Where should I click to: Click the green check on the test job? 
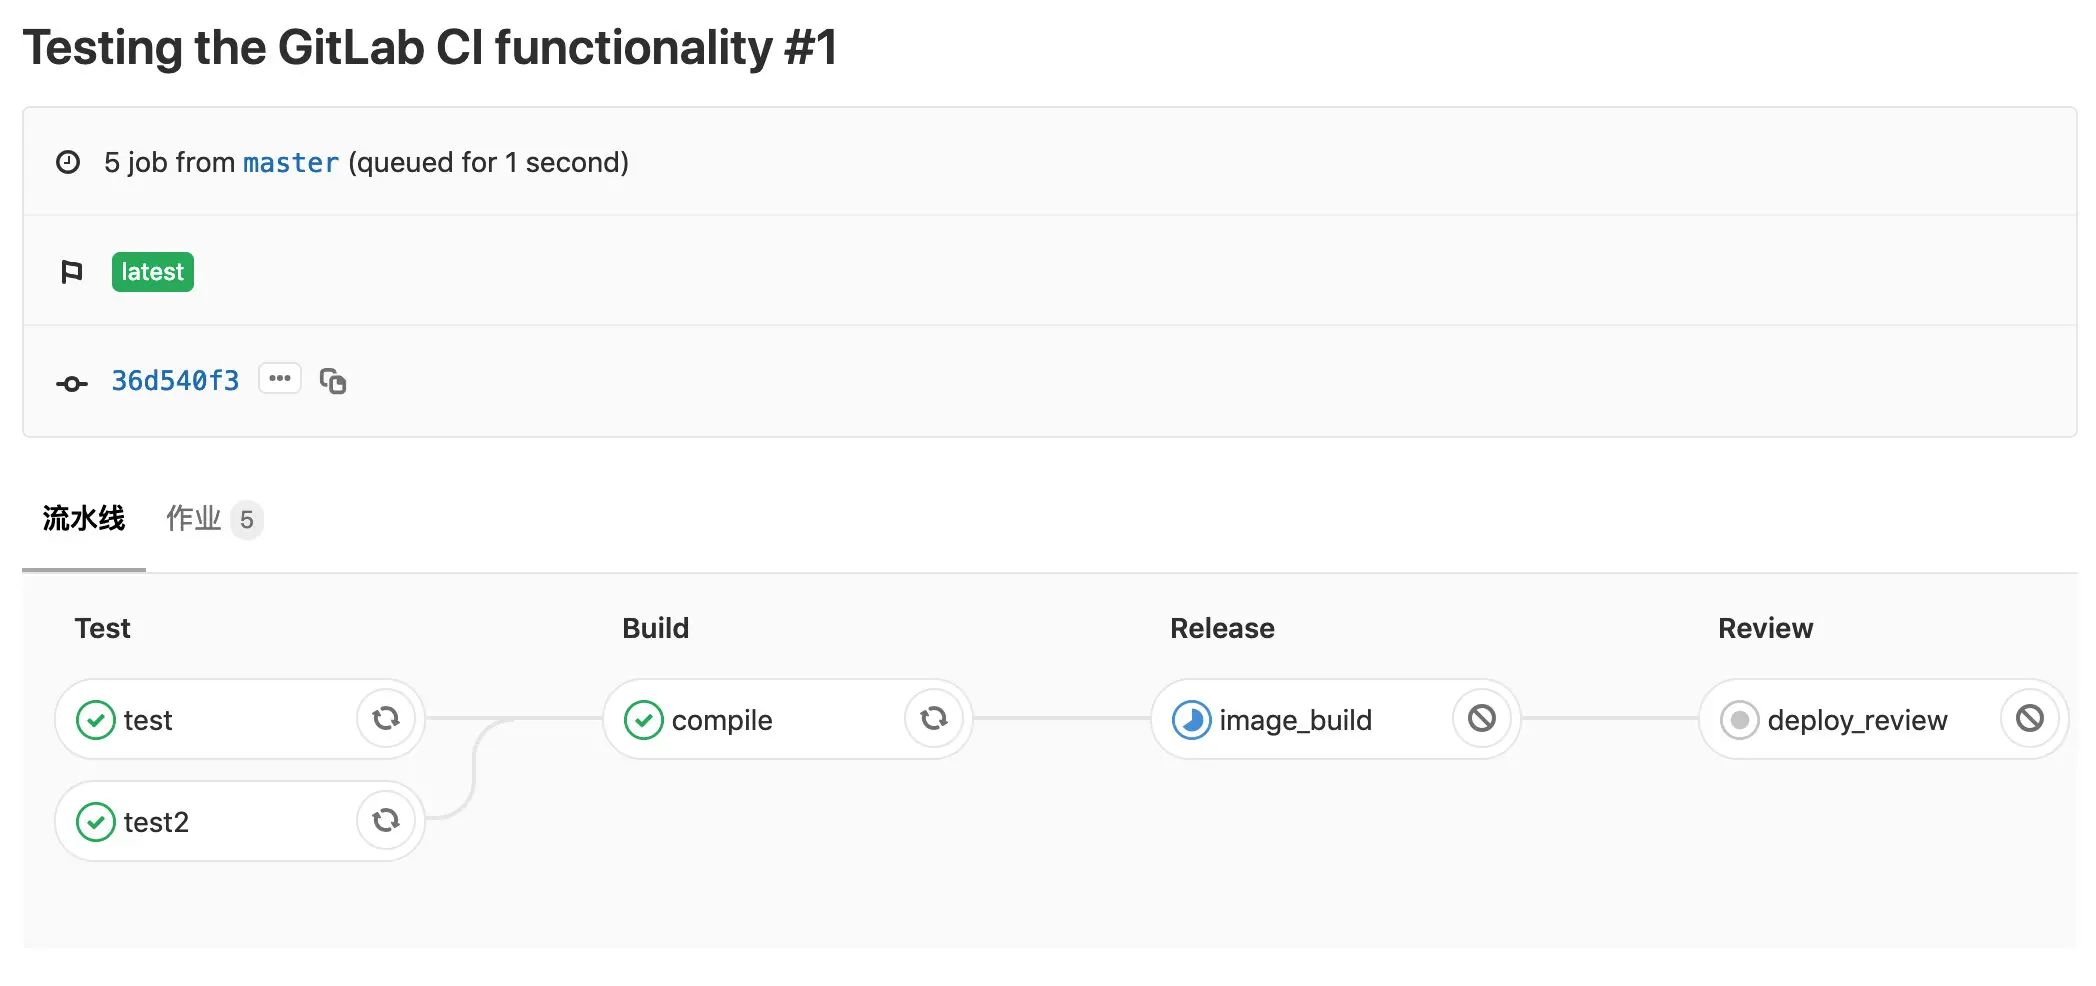(96, 719)
